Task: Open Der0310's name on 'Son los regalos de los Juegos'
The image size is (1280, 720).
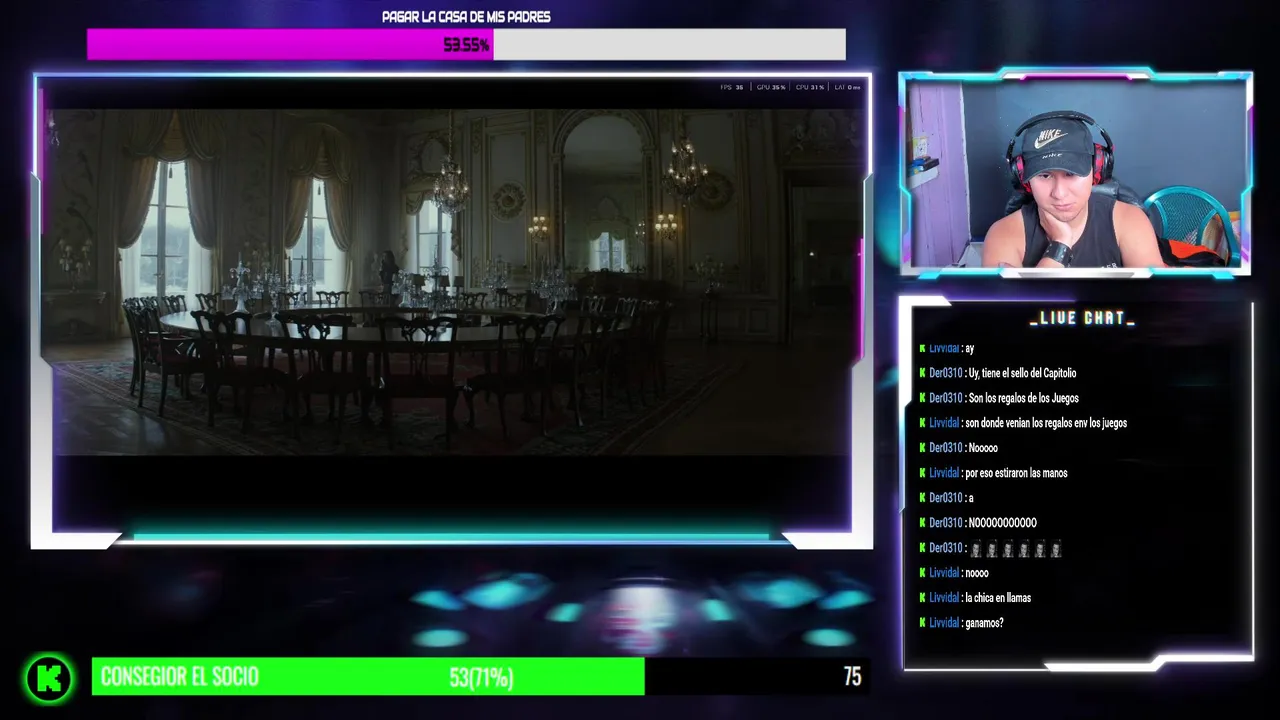Action: point(946,398)
